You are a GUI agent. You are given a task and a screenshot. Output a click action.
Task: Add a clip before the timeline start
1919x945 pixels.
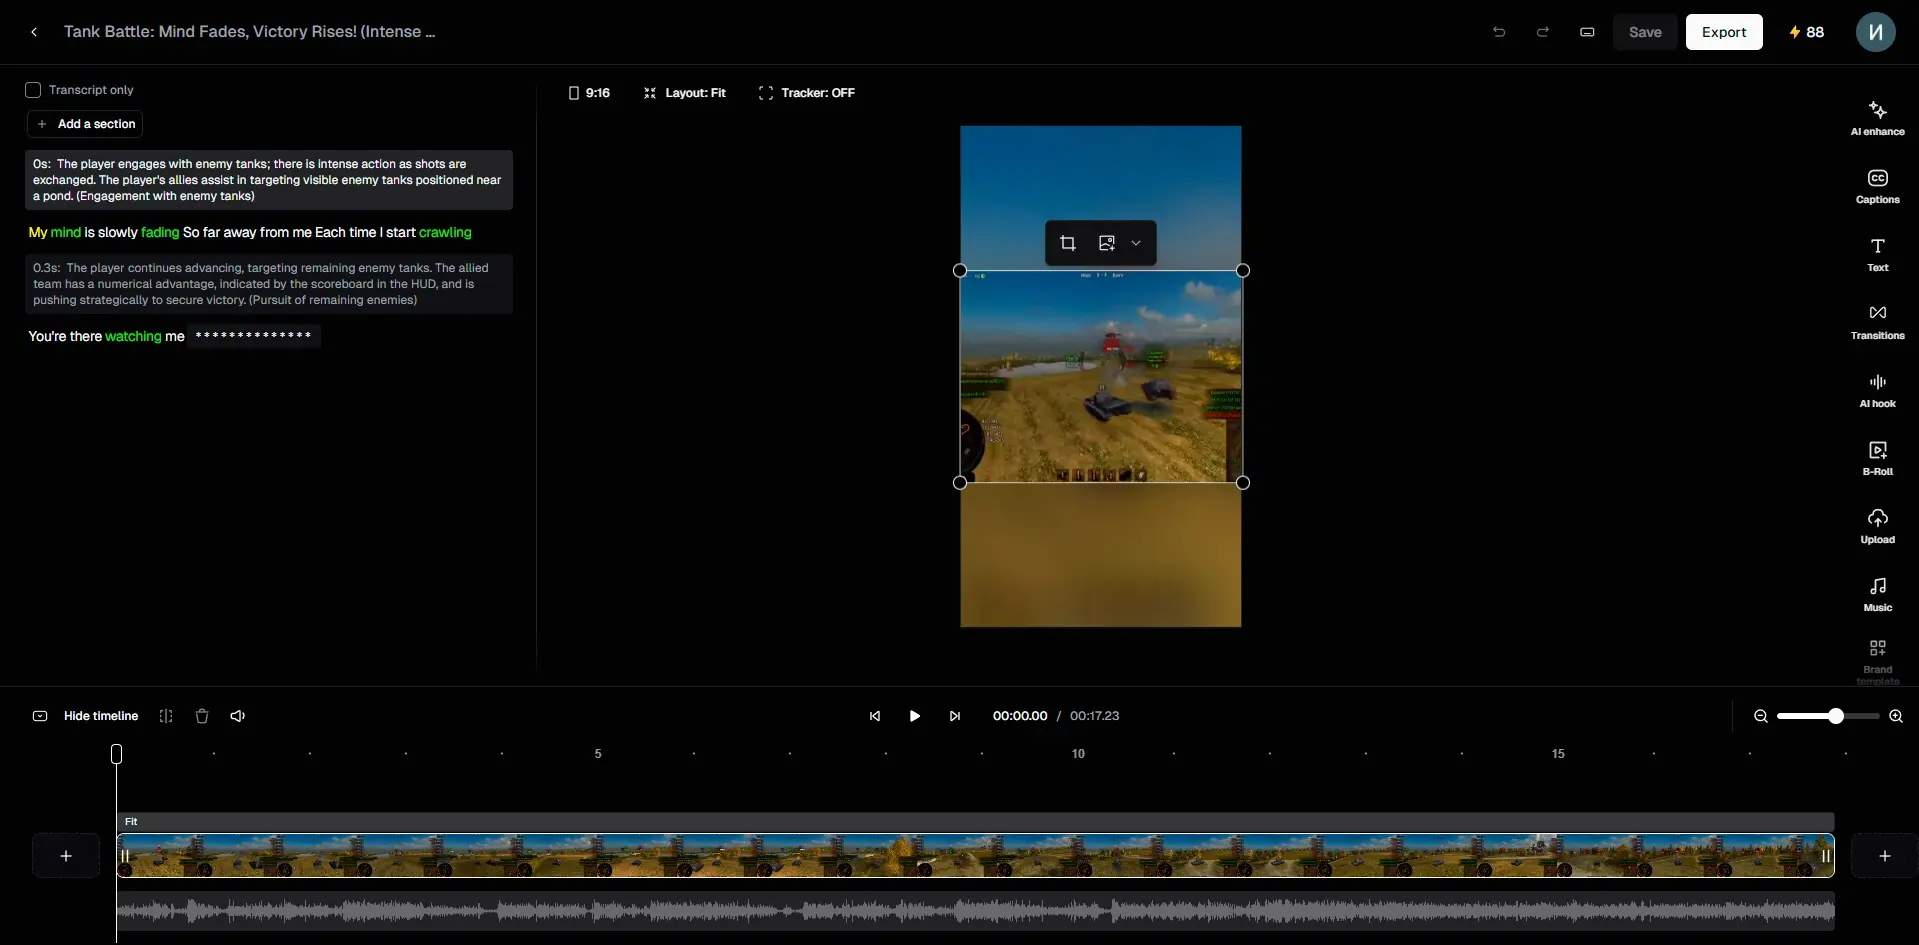coord(66,856)
